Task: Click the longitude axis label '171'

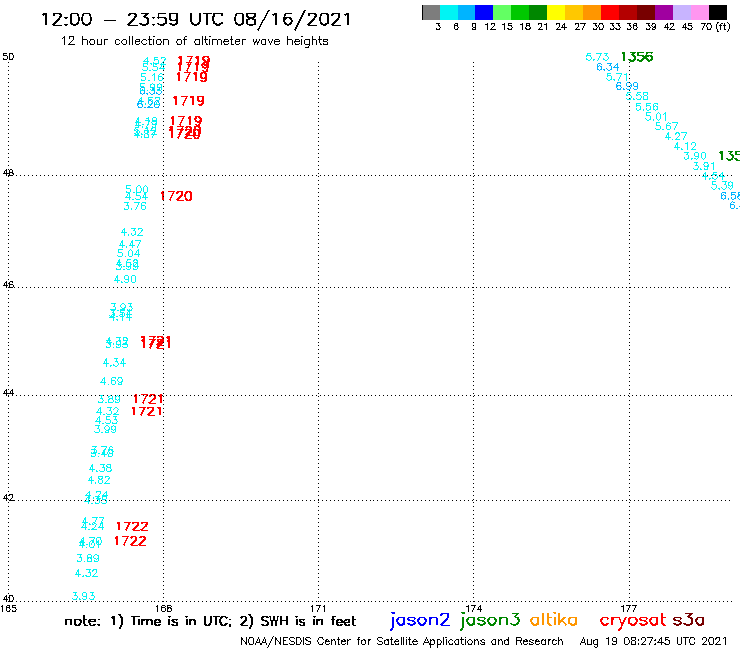Action: 318,608
